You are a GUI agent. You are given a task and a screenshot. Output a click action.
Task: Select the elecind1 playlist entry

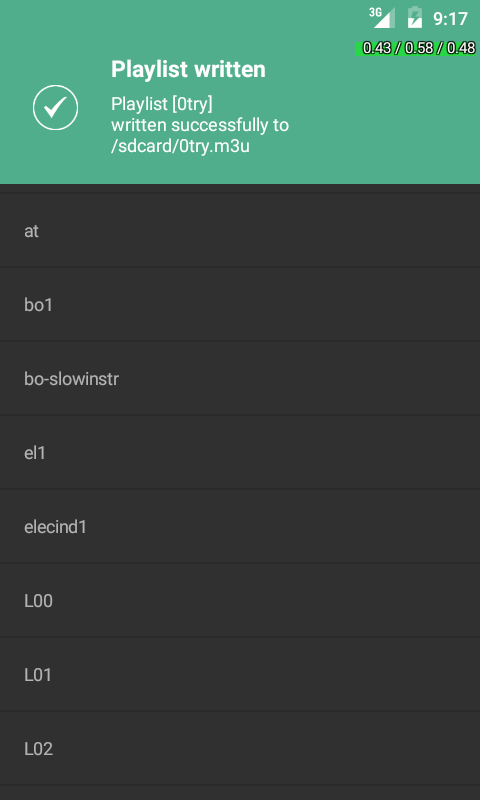tap(240, 527)
